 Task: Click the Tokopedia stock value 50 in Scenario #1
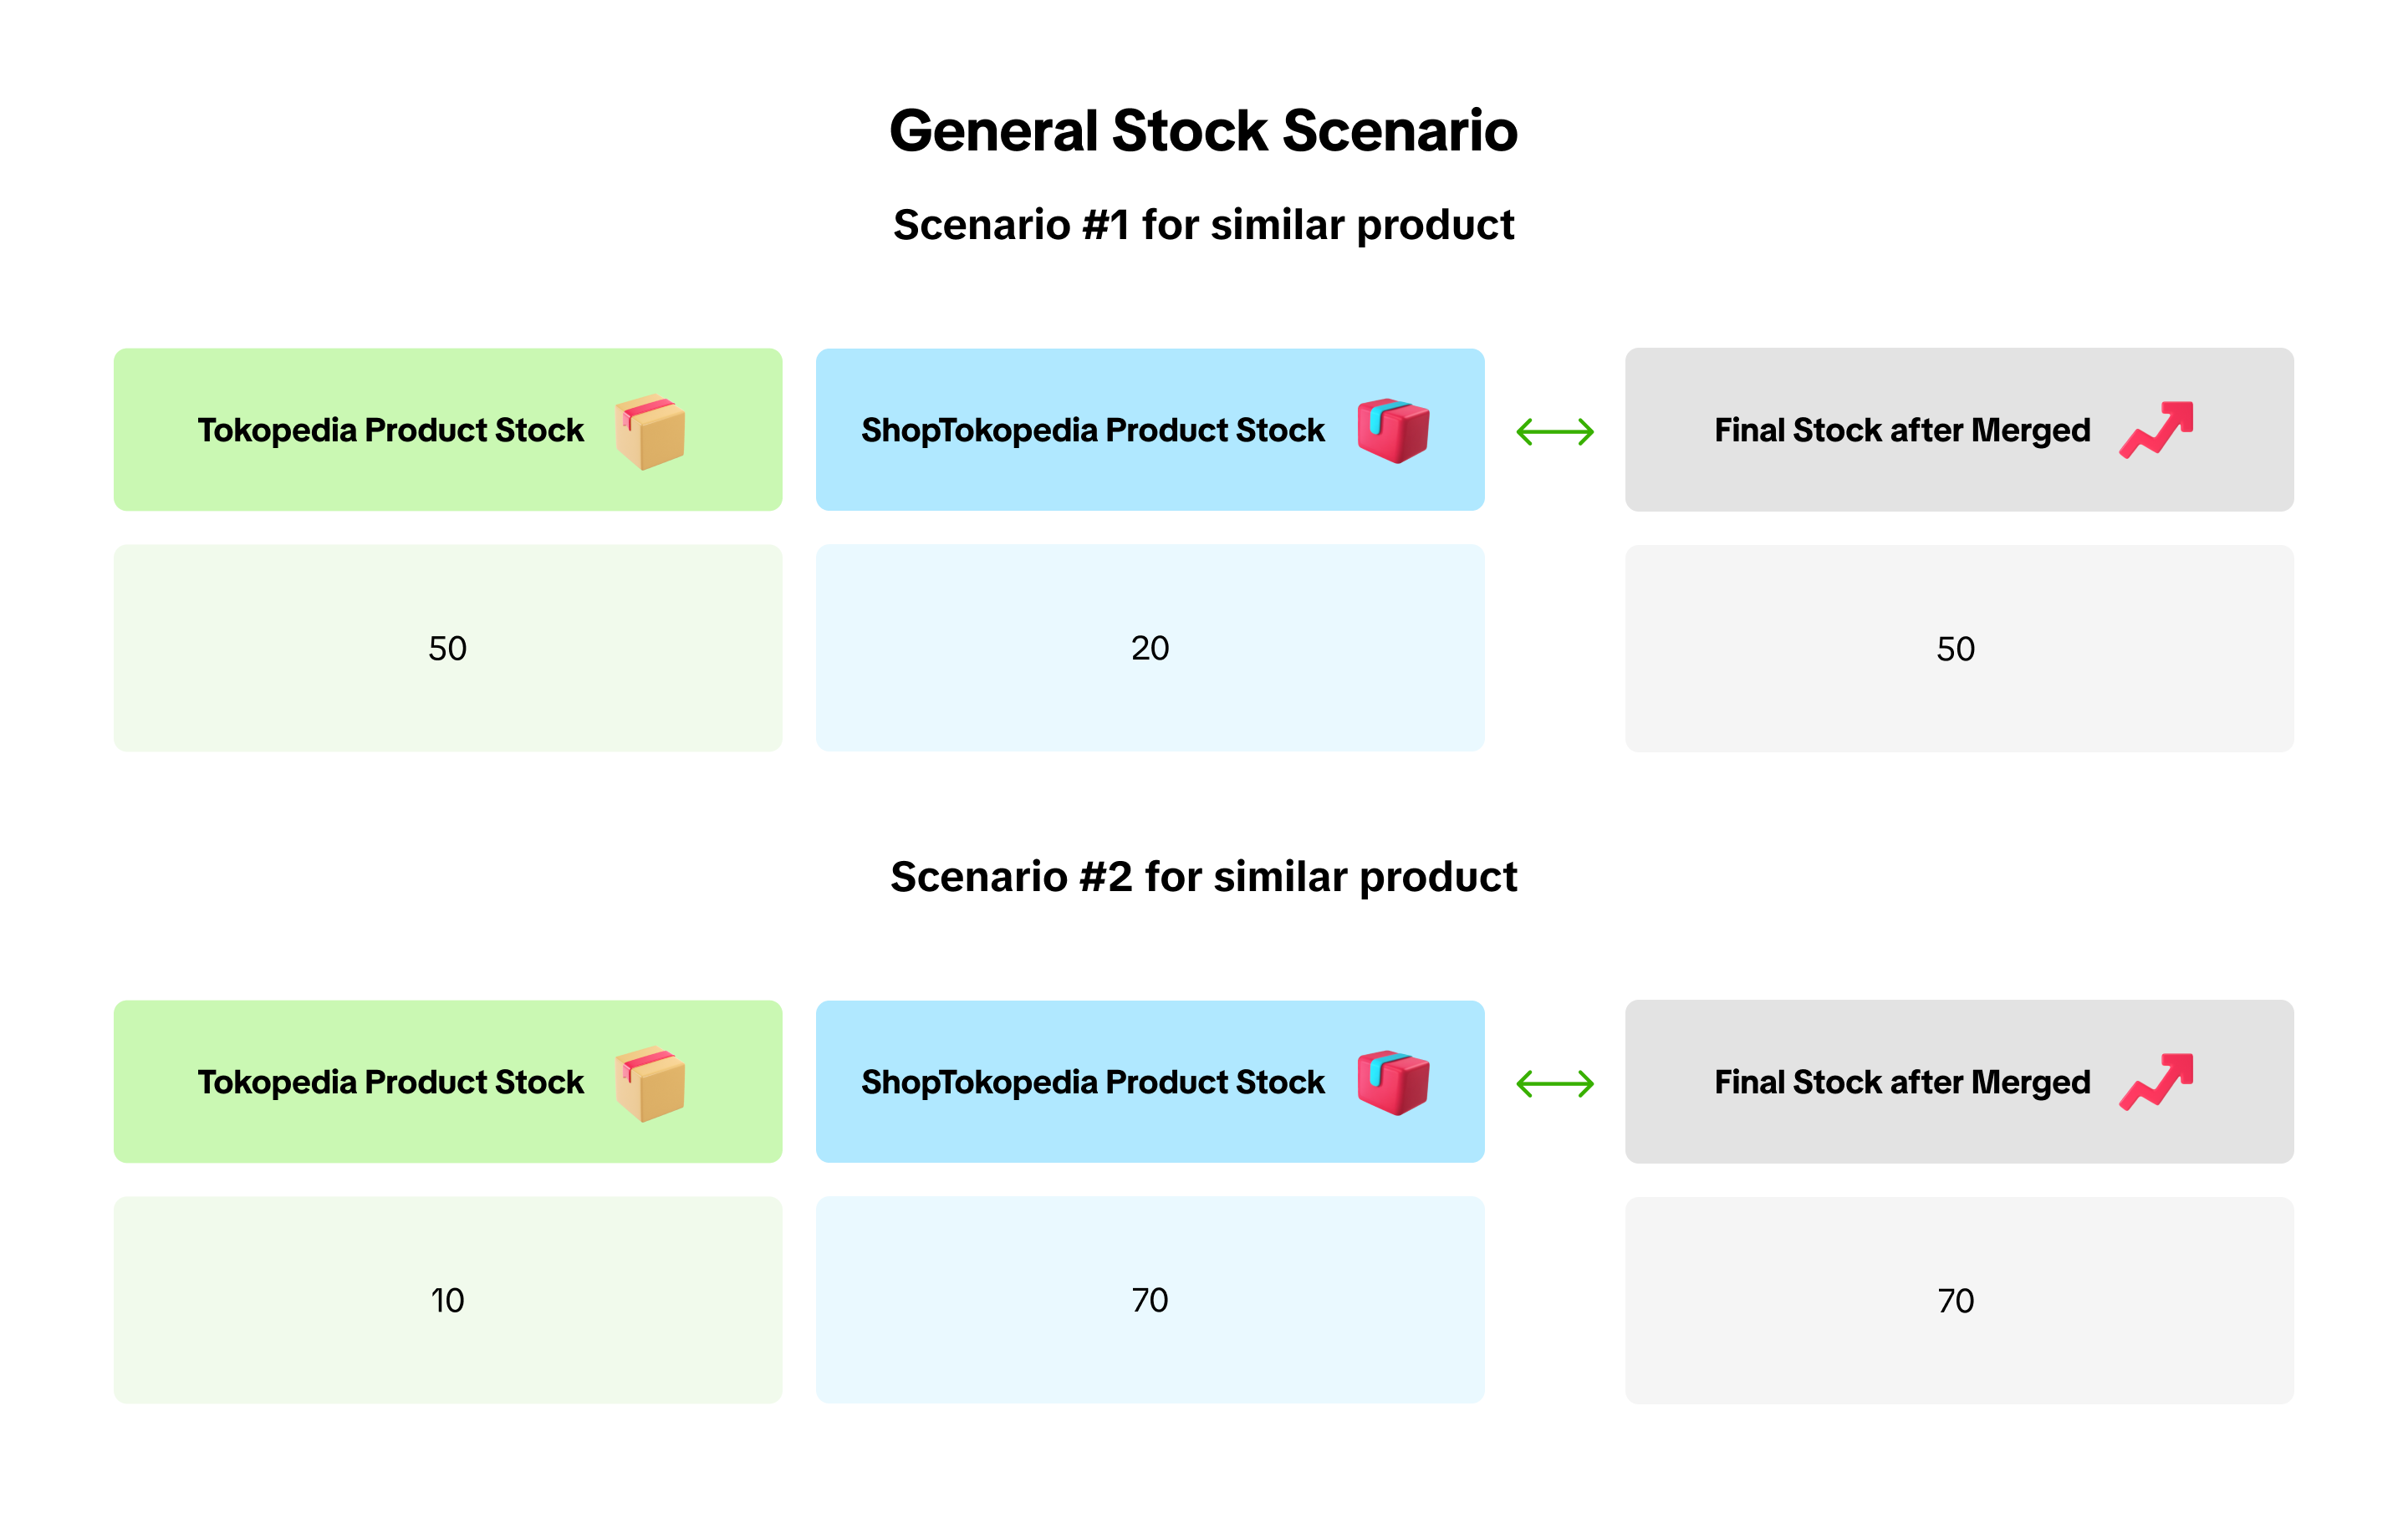click(447, 649)
